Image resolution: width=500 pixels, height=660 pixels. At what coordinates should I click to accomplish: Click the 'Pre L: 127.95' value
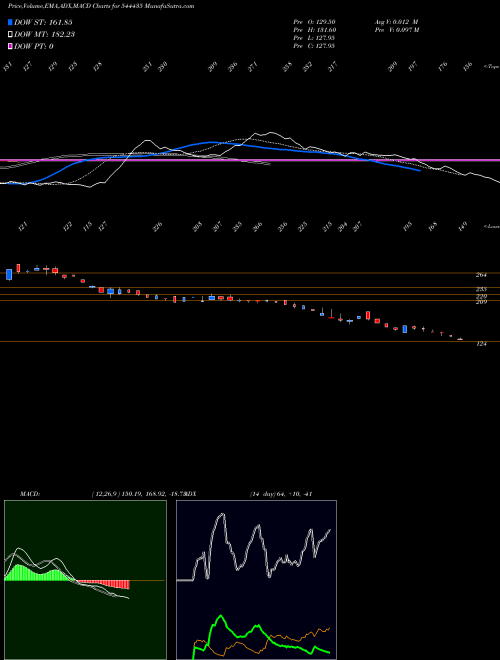(314, 38)
